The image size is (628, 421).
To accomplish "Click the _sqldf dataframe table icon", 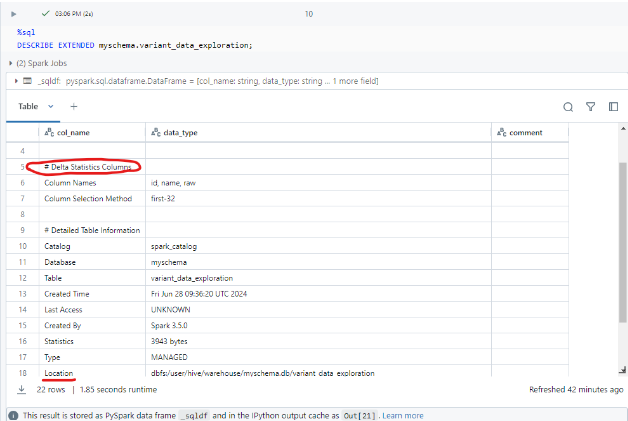I will (27, 81).
